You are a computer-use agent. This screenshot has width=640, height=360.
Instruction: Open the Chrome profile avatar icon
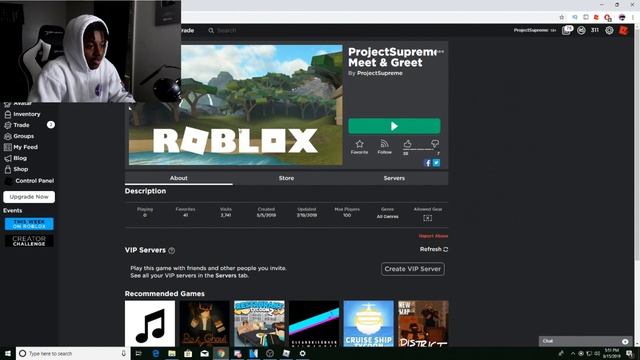(x=622, y=17)
